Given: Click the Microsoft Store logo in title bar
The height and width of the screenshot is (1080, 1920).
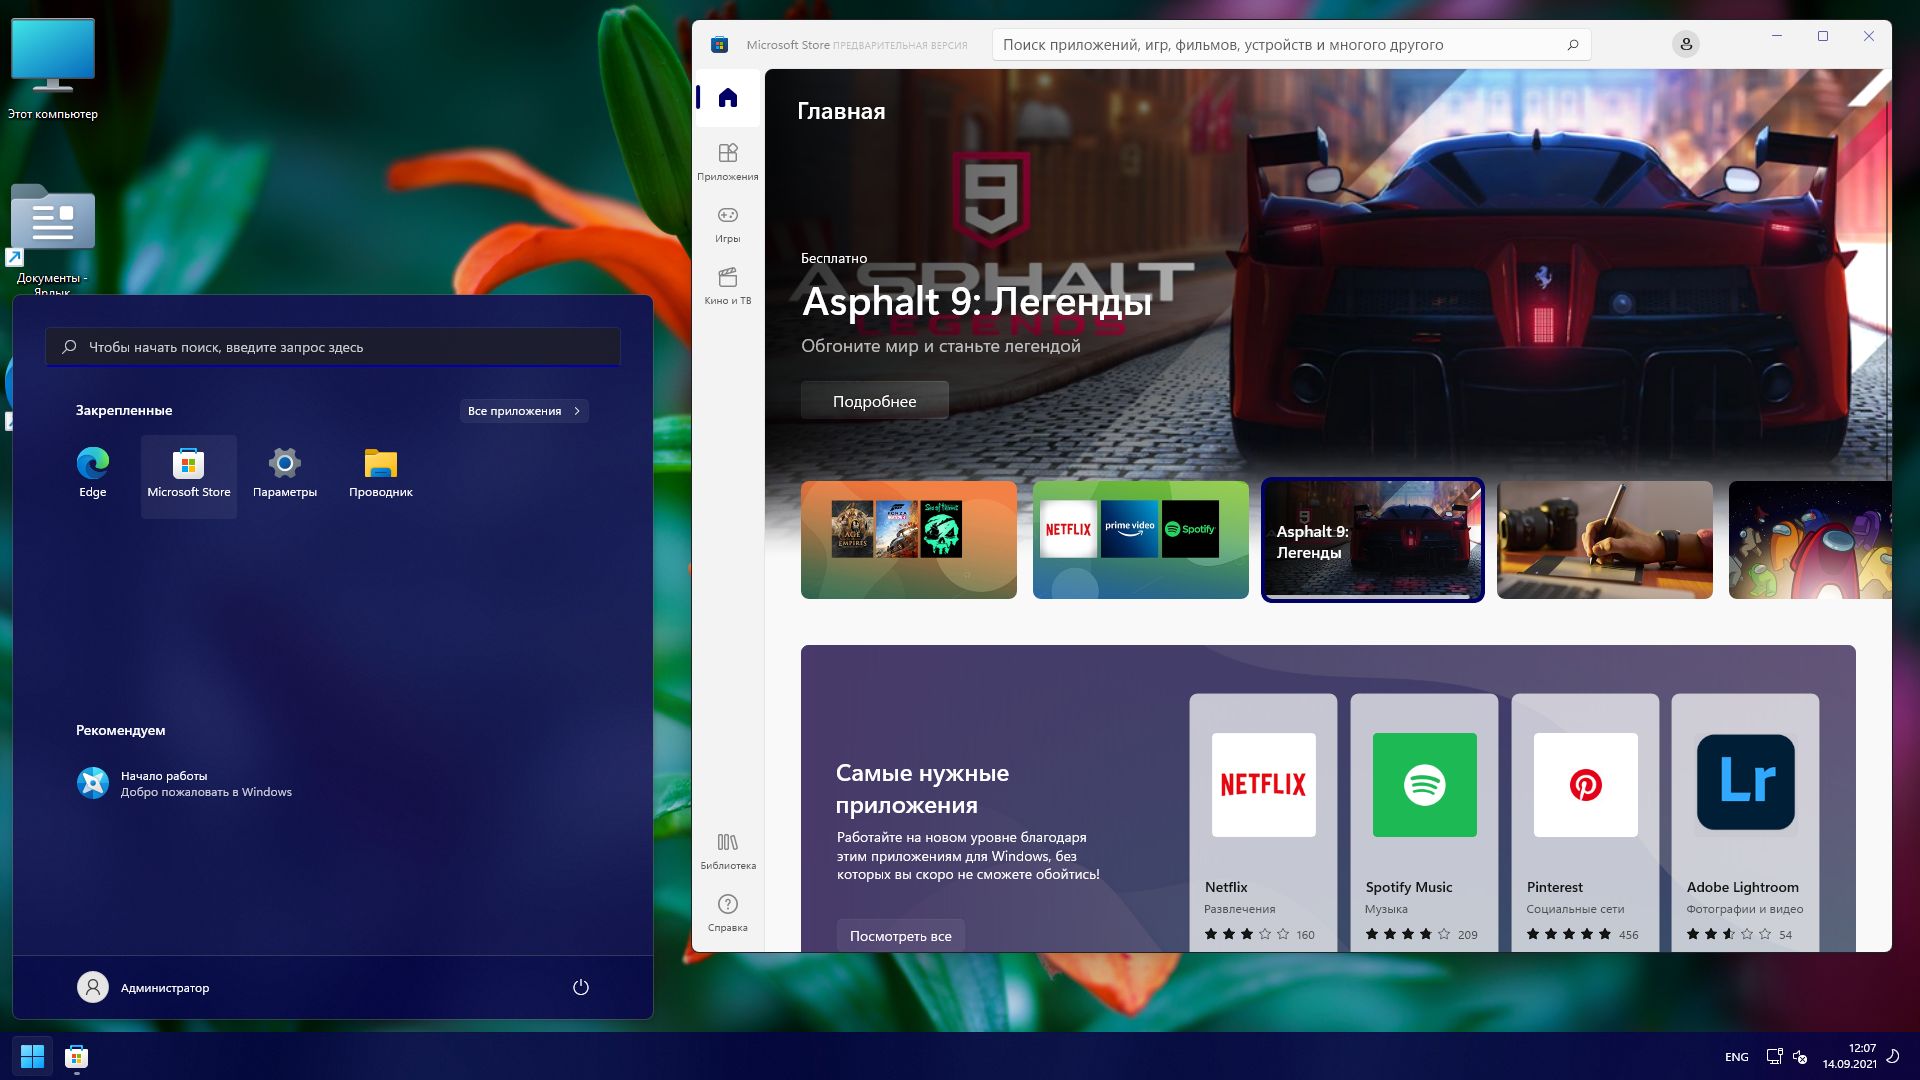Looking at the screenshot, I should (x=719, y=44).
